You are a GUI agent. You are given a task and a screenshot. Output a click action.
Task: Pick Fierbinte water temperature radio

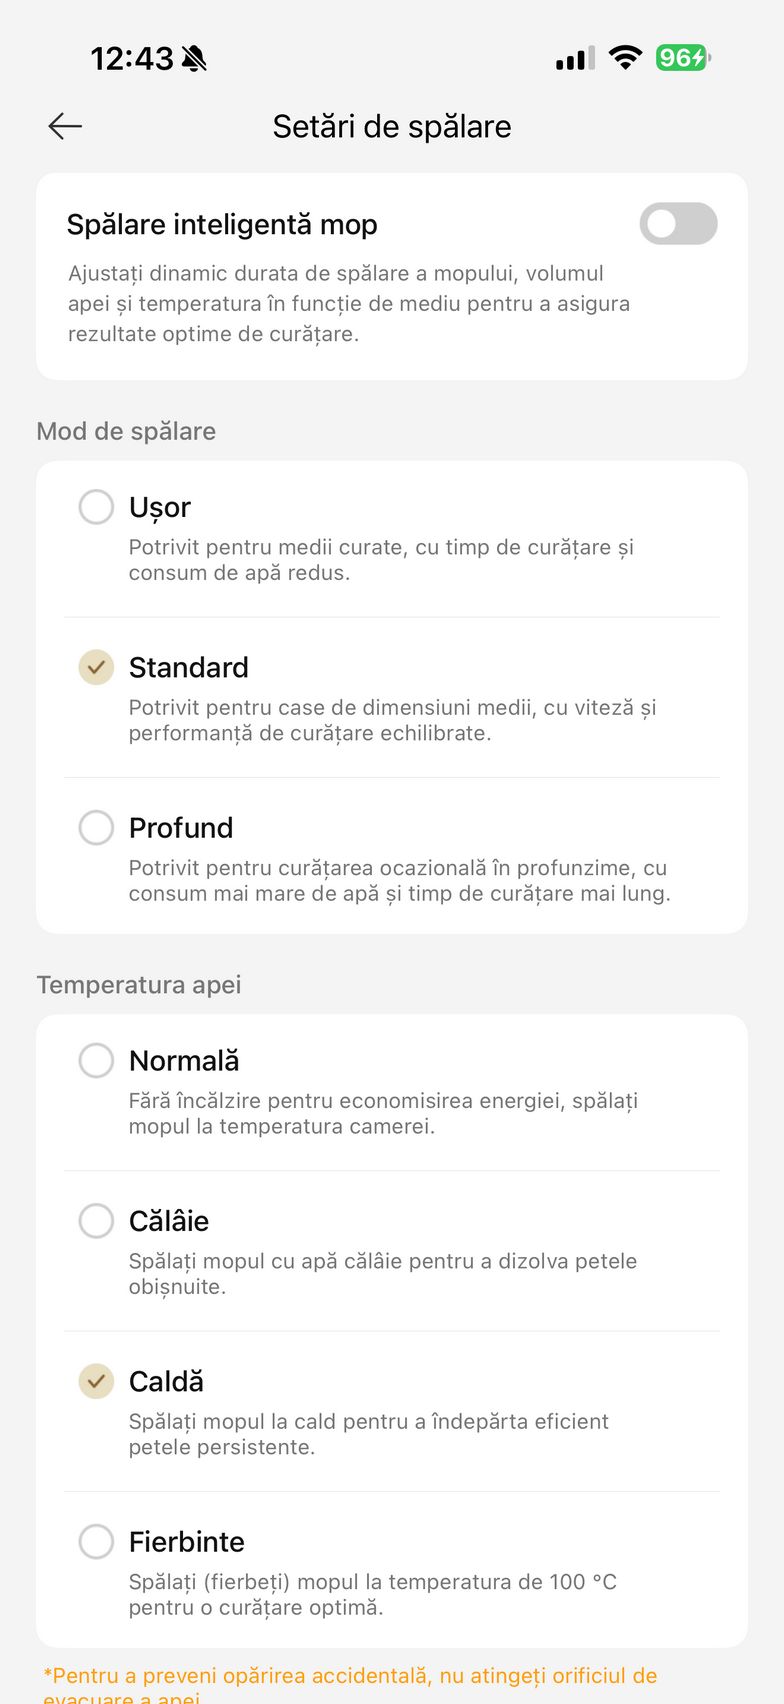[96, 1542]
